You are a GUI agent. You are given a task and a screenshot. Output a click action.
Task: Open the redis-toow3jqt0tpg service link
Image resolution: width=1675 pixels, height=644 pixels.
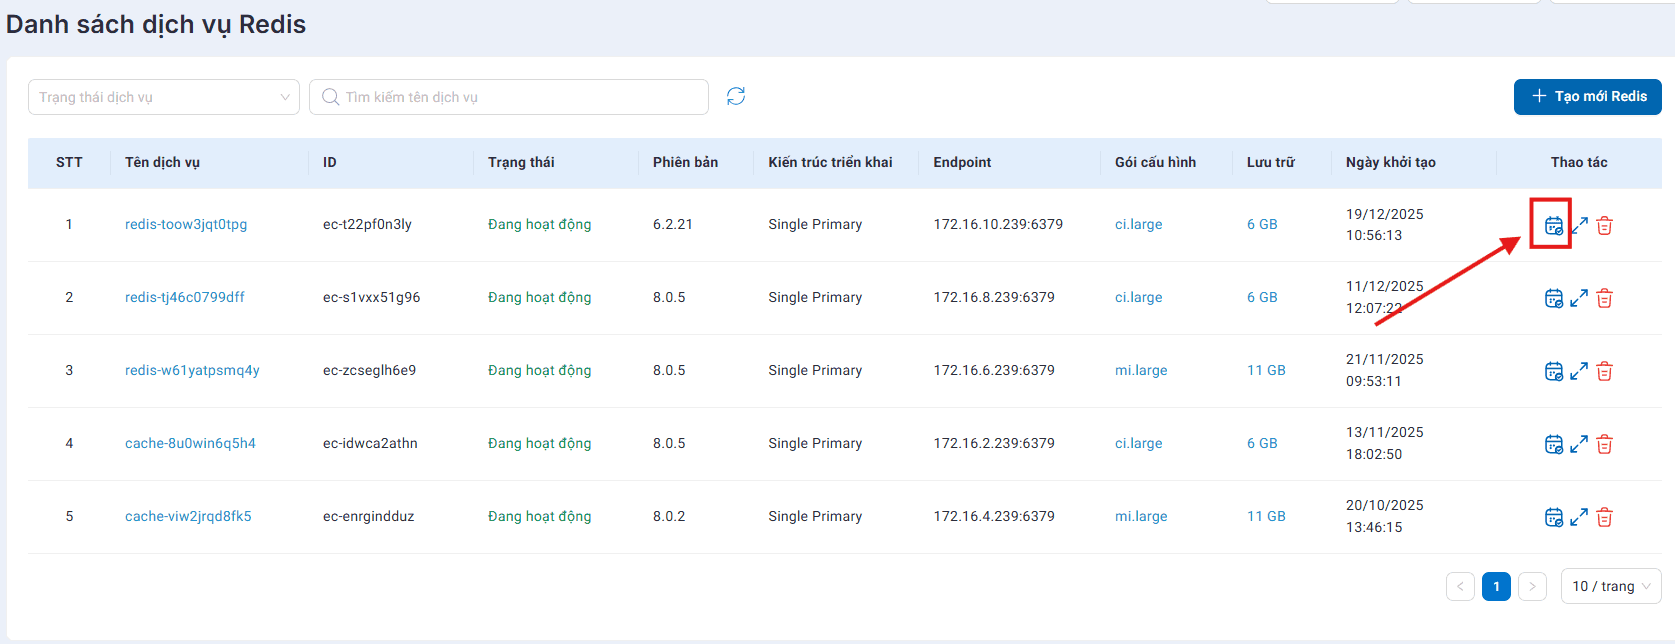[x=186, y=224]
